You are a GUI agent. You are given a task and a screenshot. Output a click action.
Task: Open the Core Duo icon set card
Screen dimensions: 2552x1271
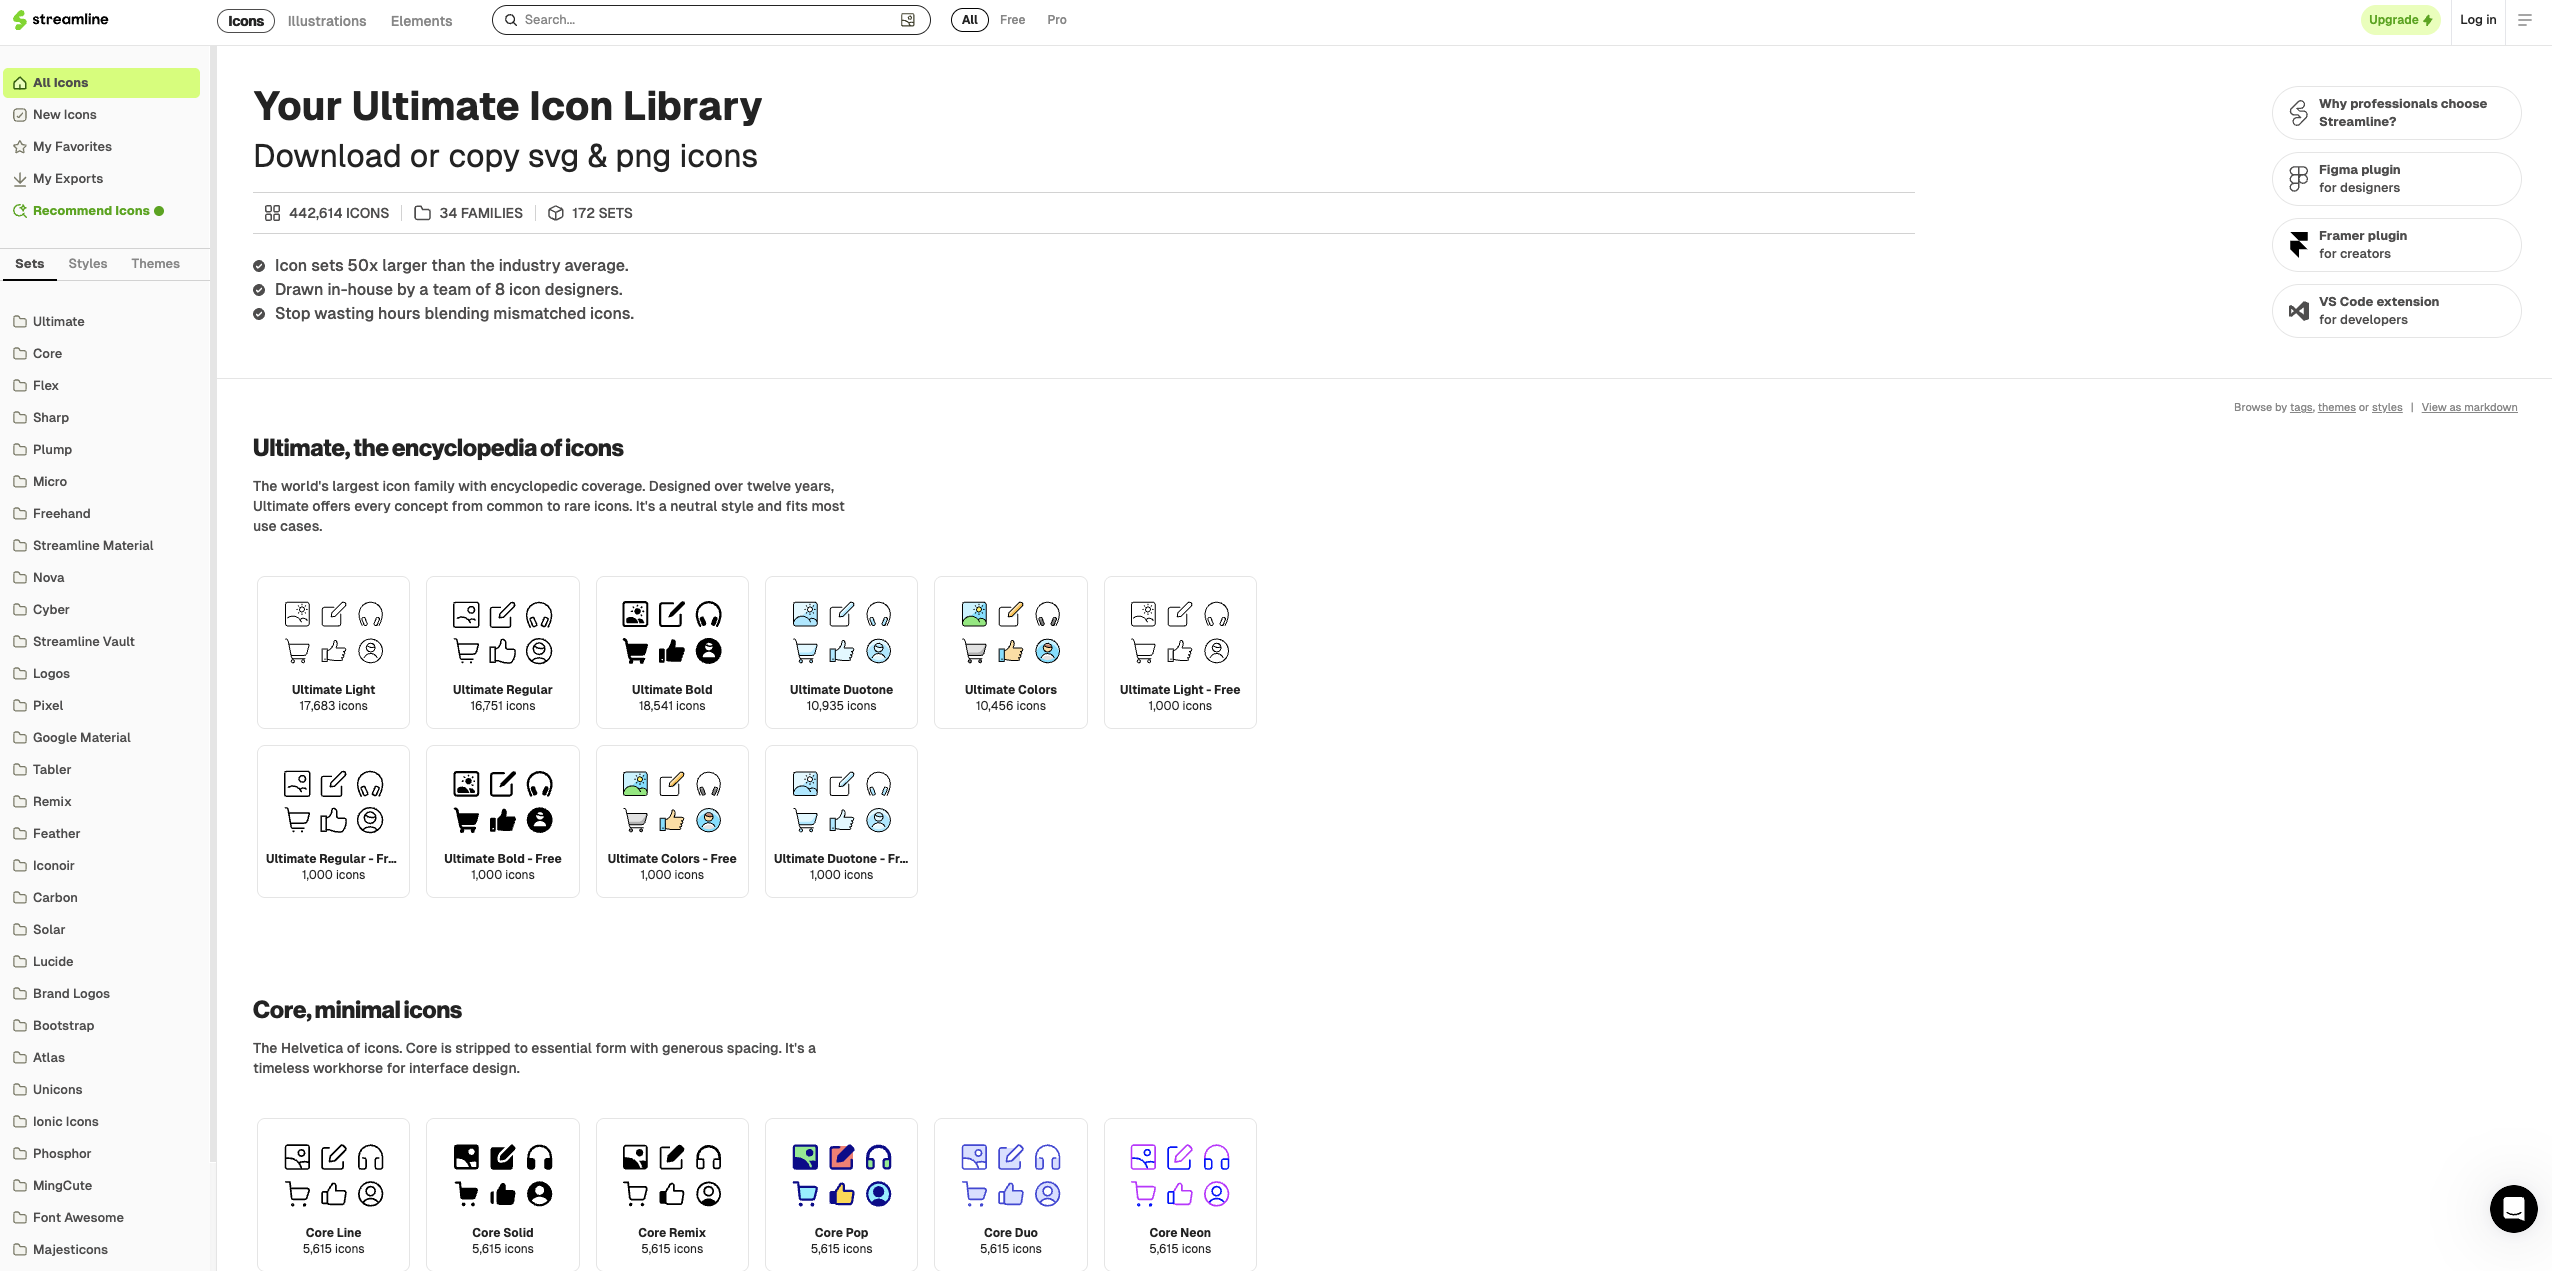point(1011,1195)
